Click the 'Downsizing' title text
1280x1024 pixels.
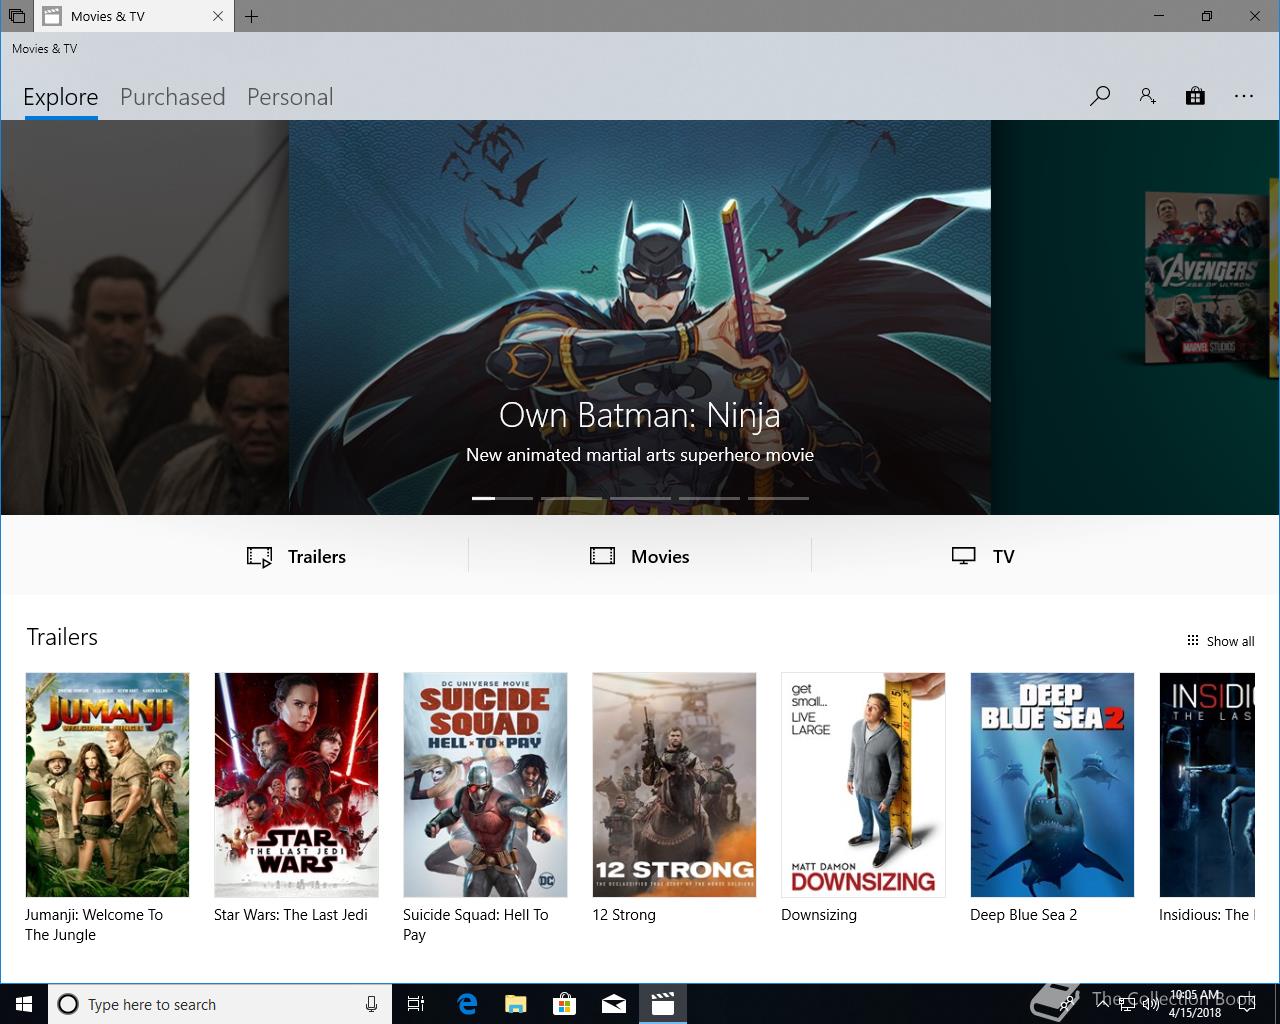pyautogui.click(x=819, y=915)
